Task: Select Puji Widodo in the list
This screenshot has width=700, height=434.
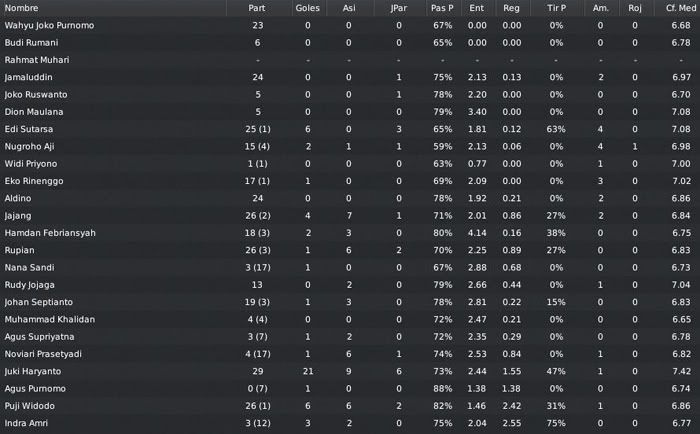Action: [350, 406]
